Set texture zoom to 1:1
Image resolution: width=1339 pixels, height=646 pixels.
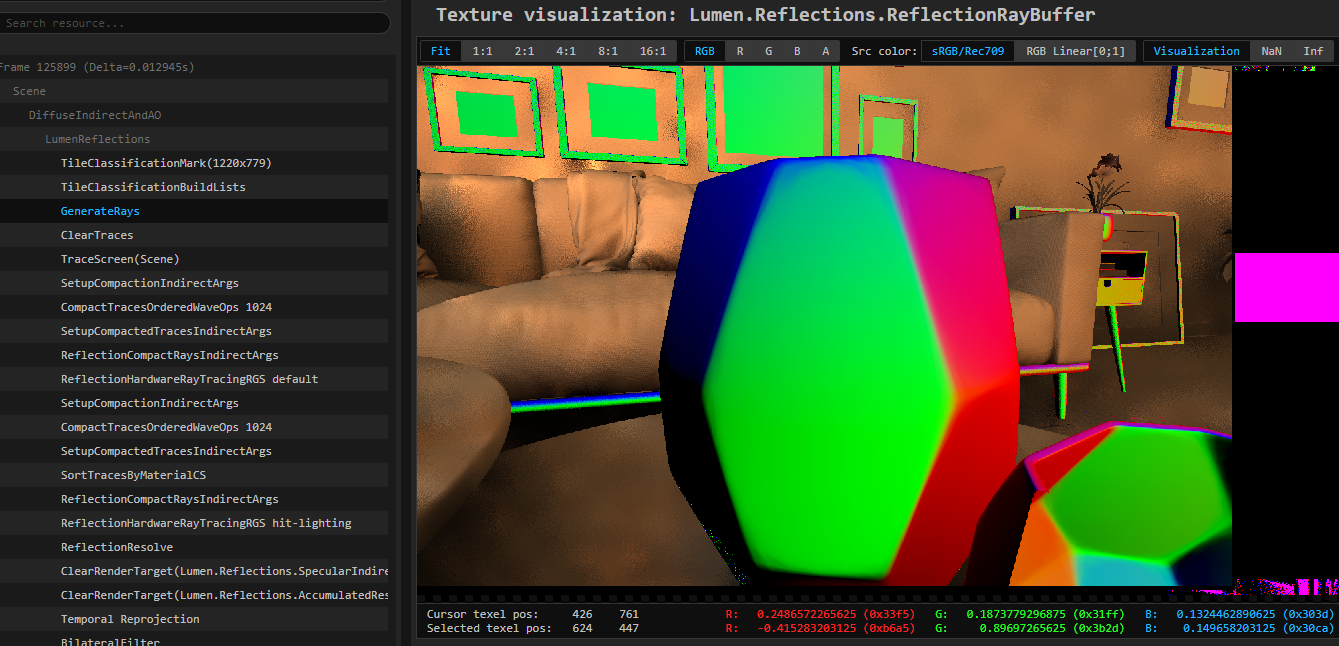[483, 50]
